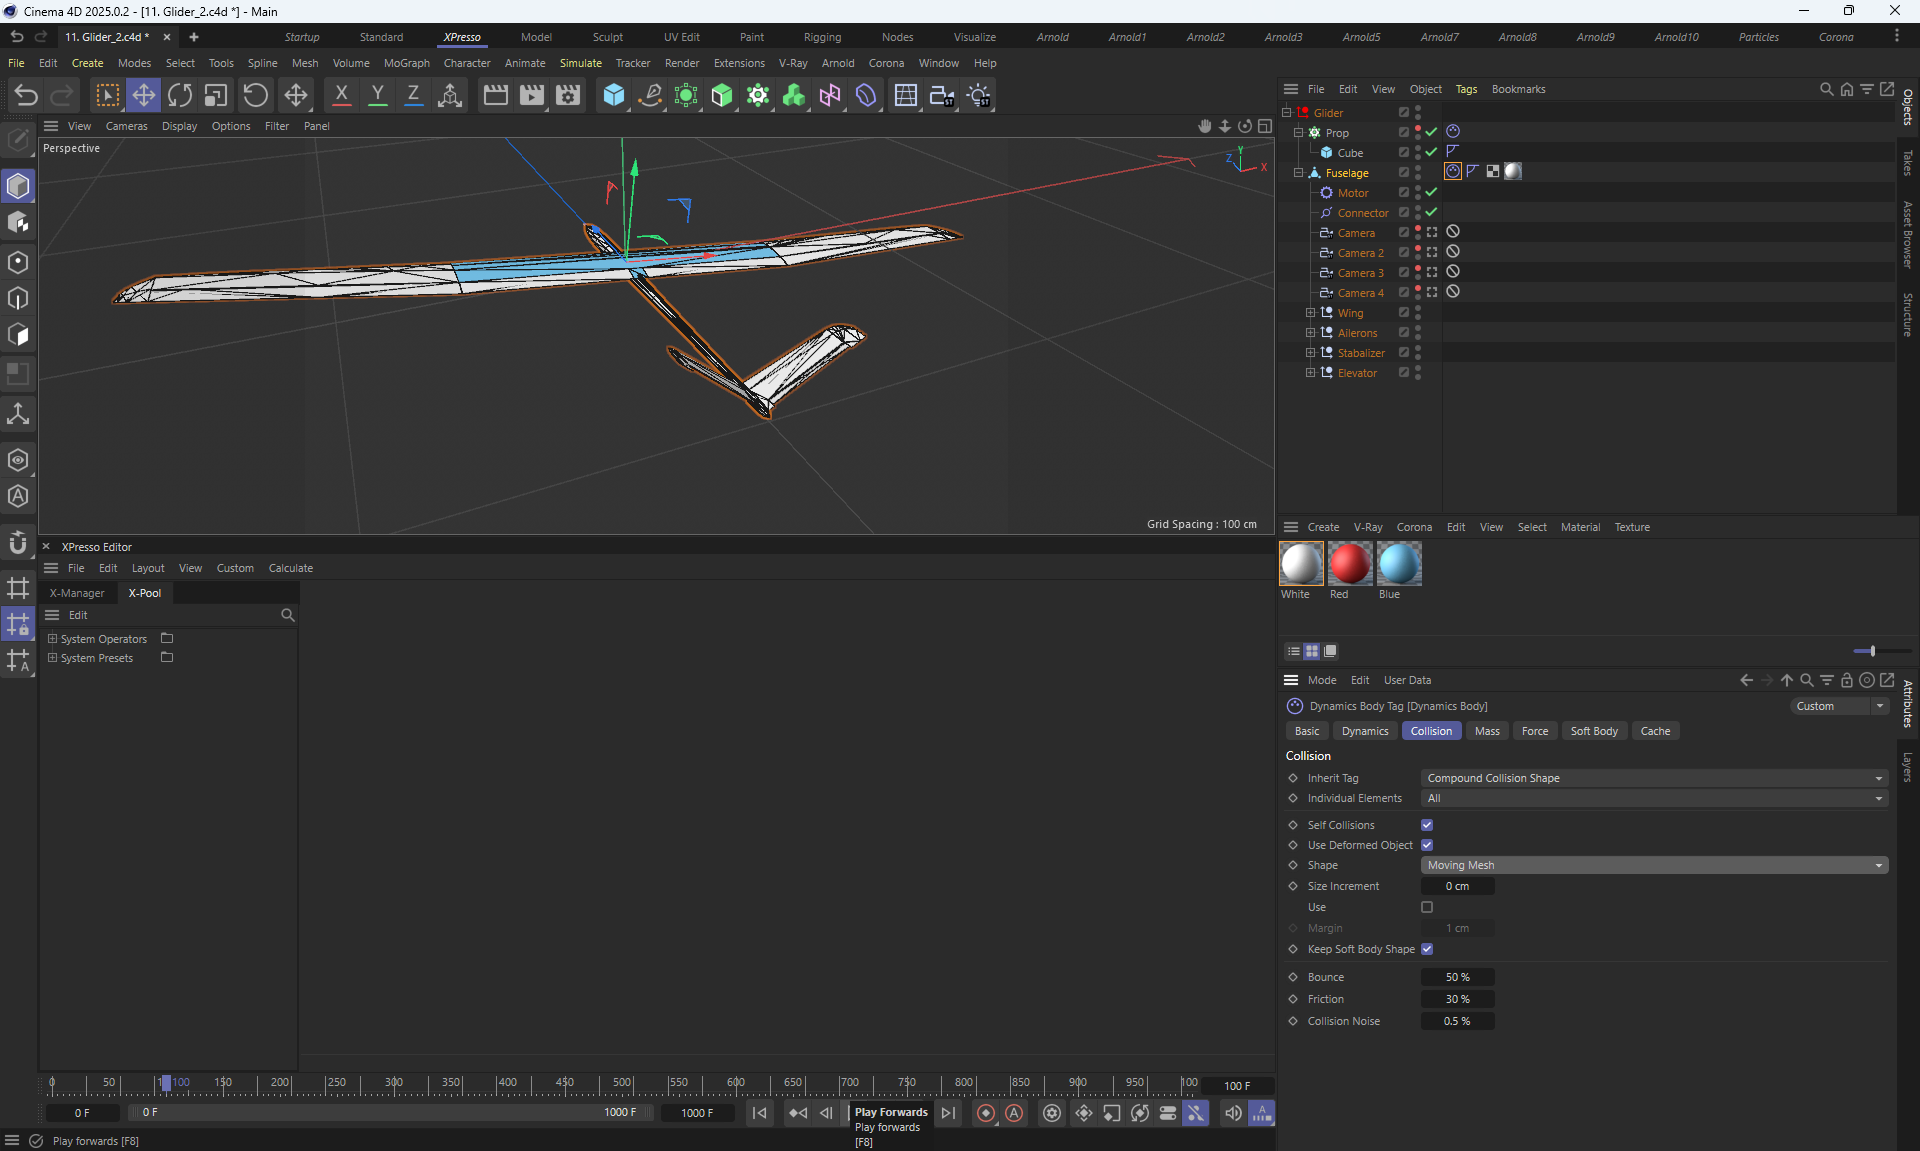
Task: Open the Shape dropdown showing Moving Mesh
Action: click(1654, 865)
